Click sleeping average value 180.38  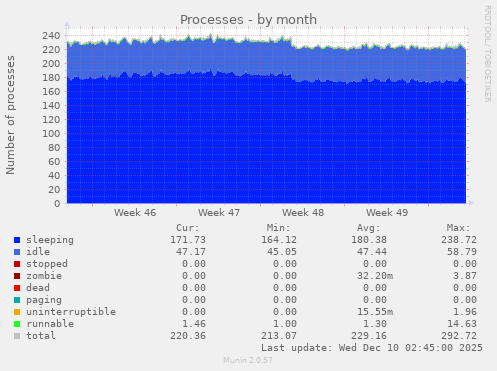pos(369,240)
